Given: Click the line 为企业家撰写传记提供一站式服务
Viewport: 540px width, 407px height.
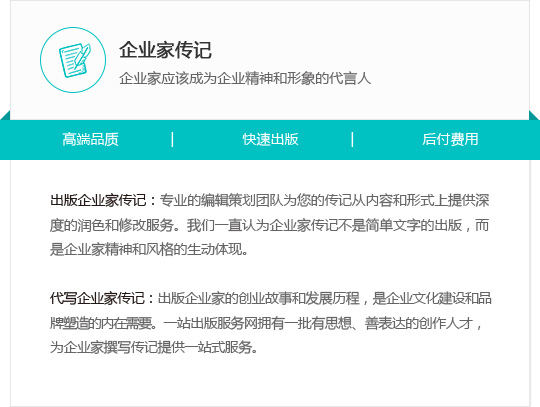Looking at the screenshot, I should 154,347.
